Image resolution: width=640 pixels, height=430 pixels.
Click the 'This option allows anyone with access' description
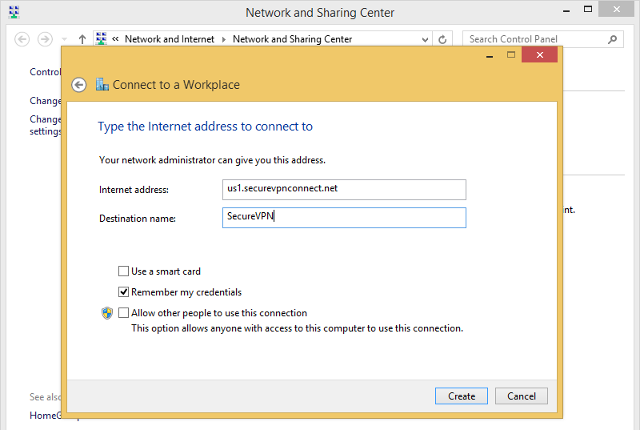coord(297,328)
